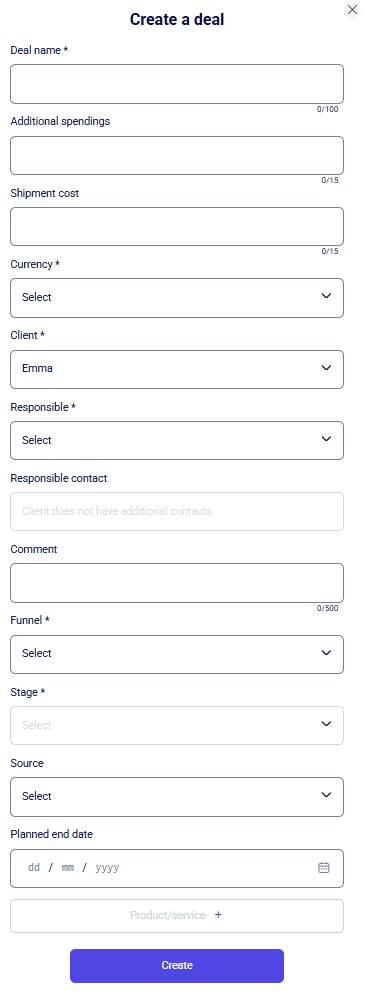370x996 pixels.
Task: Open the Currency select box
Action: 177,298
